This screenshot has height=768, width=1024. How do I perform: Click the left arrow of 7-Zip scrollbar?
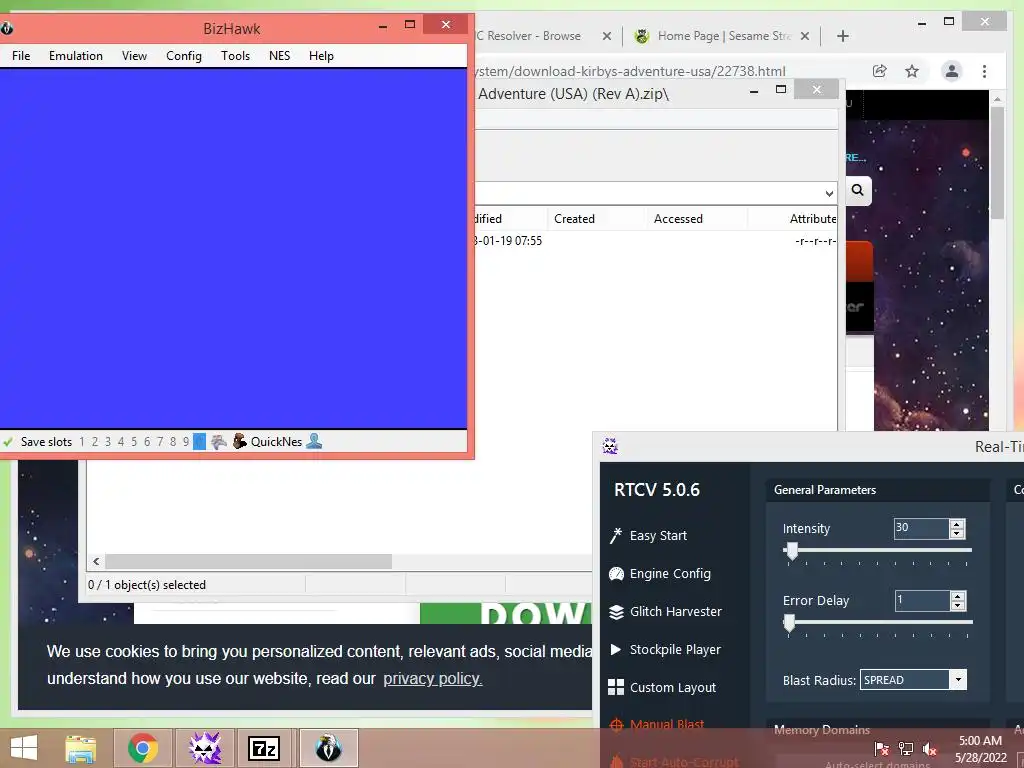pyautogui.click(x=97, y=562)
